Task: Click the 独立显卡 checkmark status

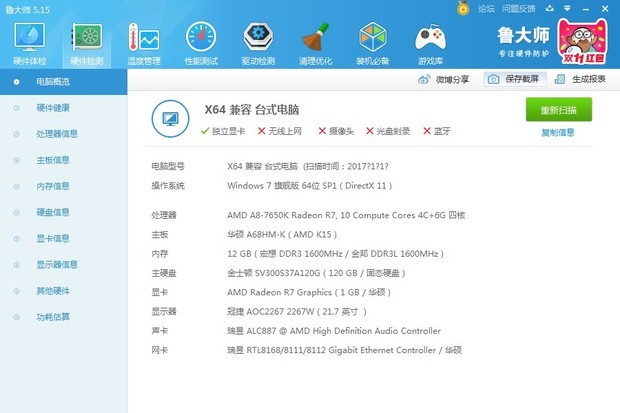Action: (x=223, y=131)
